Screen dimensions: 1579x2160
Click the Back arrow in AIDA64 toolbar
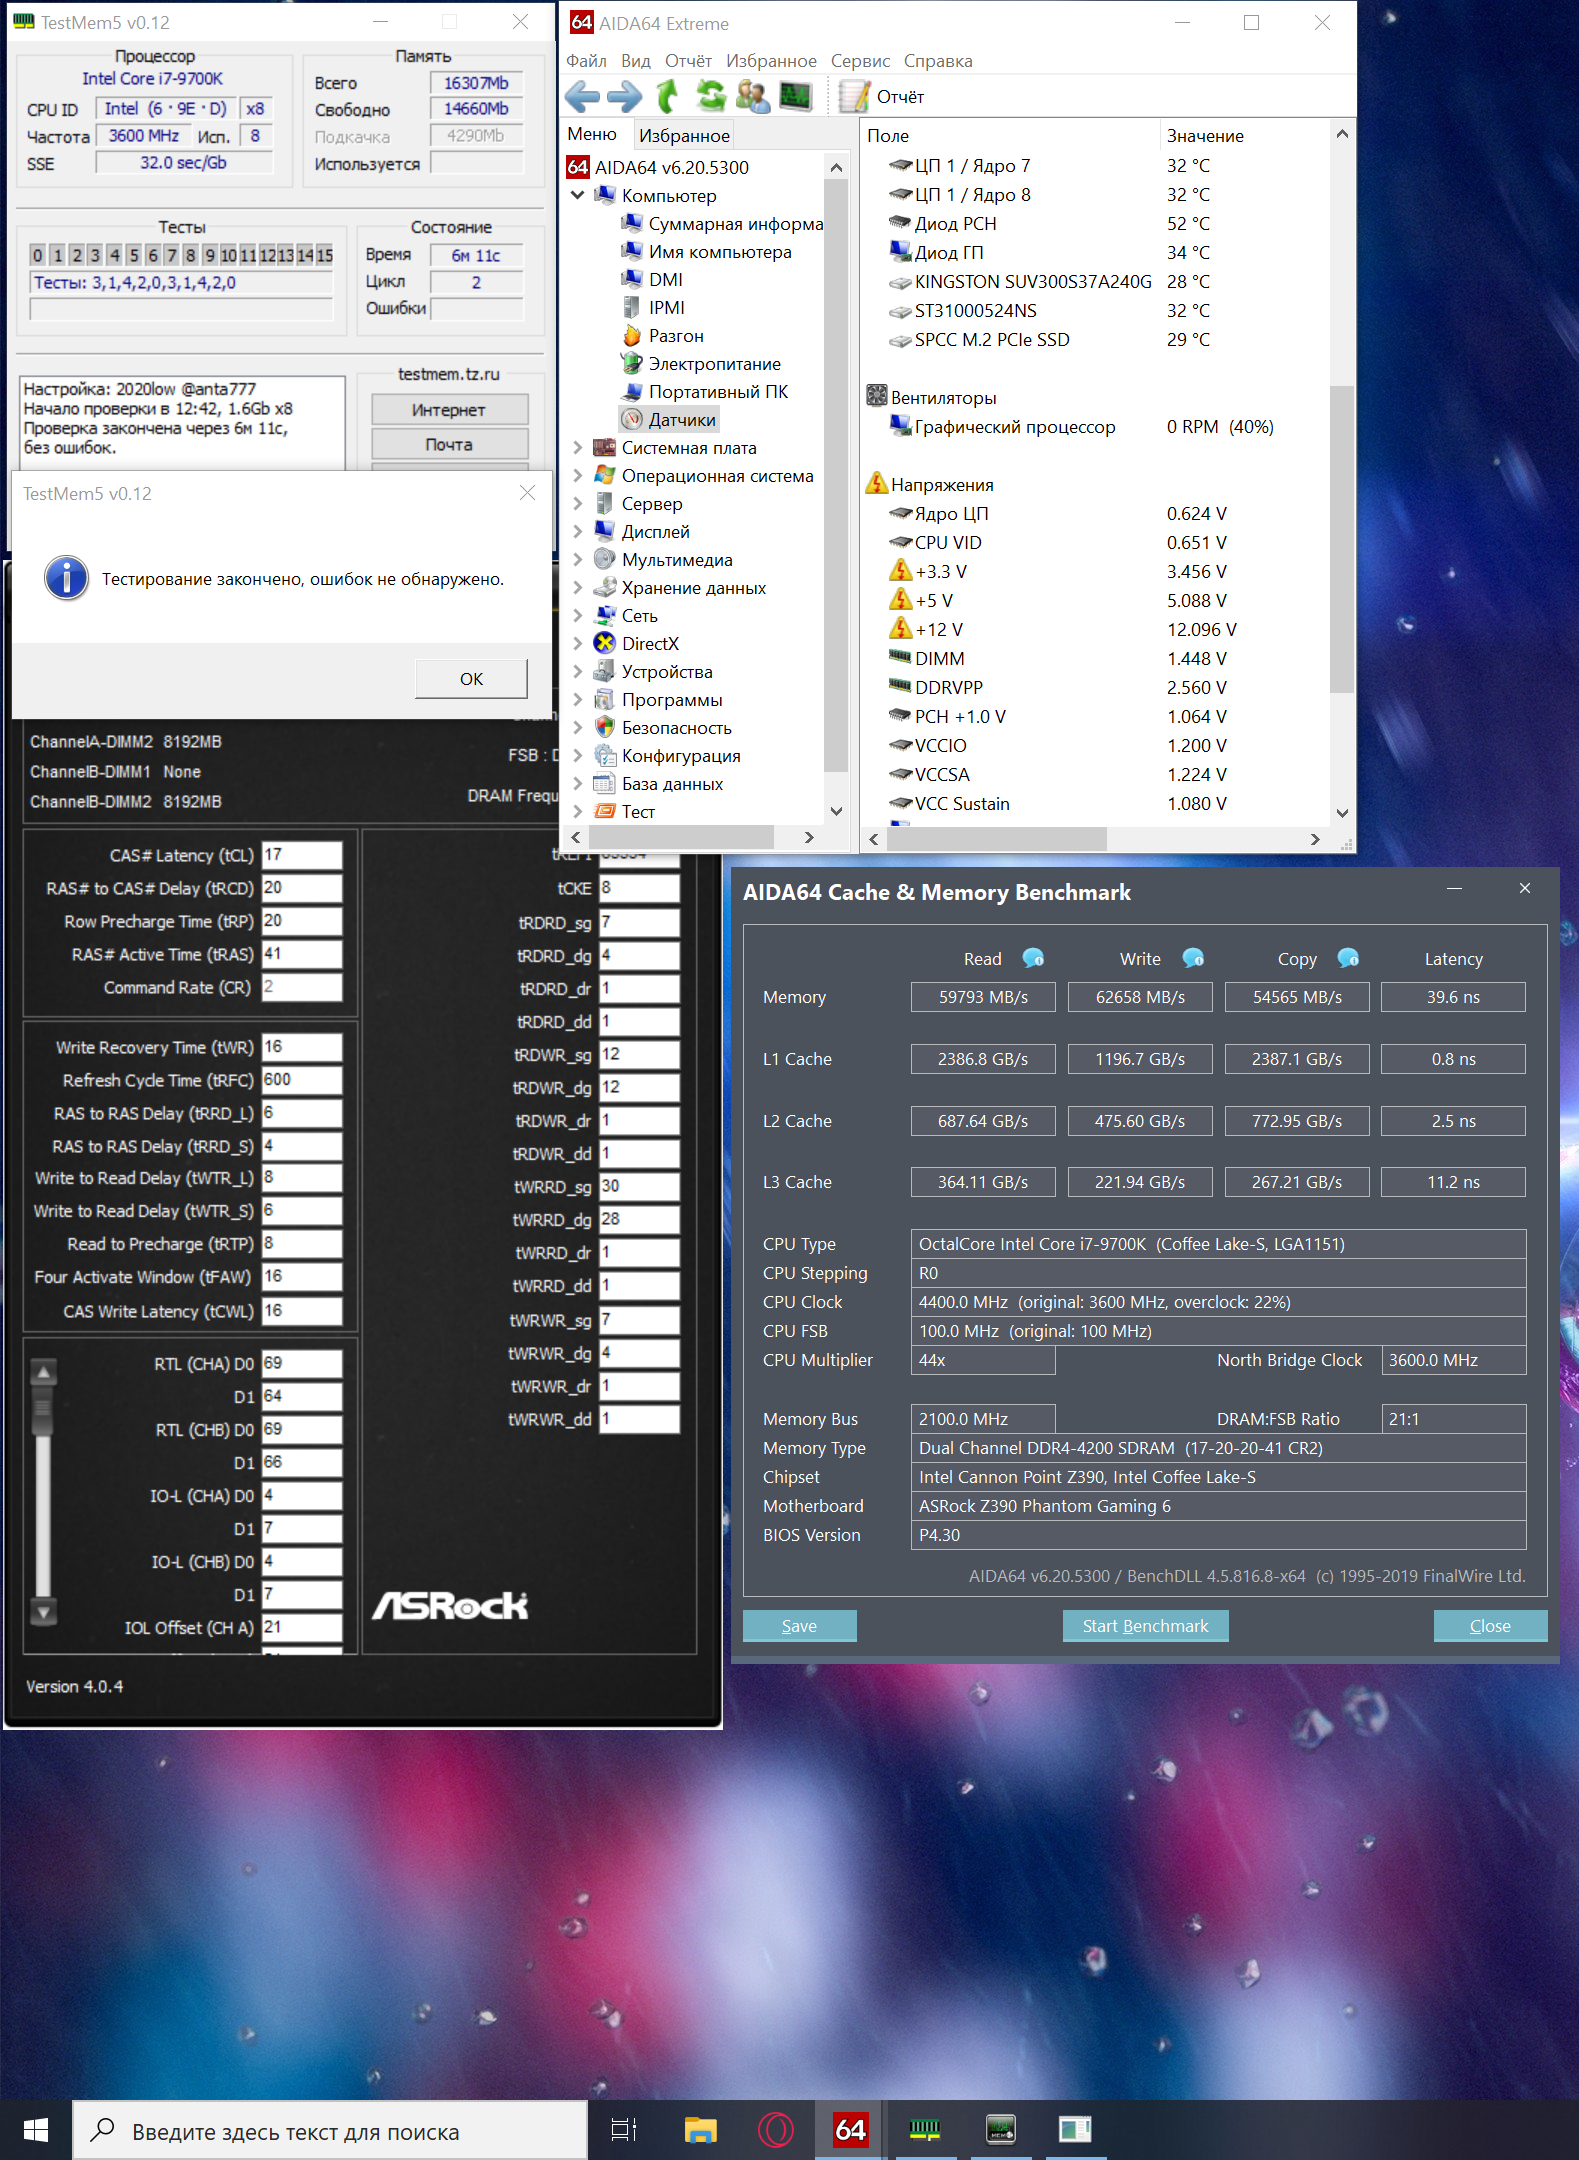tap(581, 97)
